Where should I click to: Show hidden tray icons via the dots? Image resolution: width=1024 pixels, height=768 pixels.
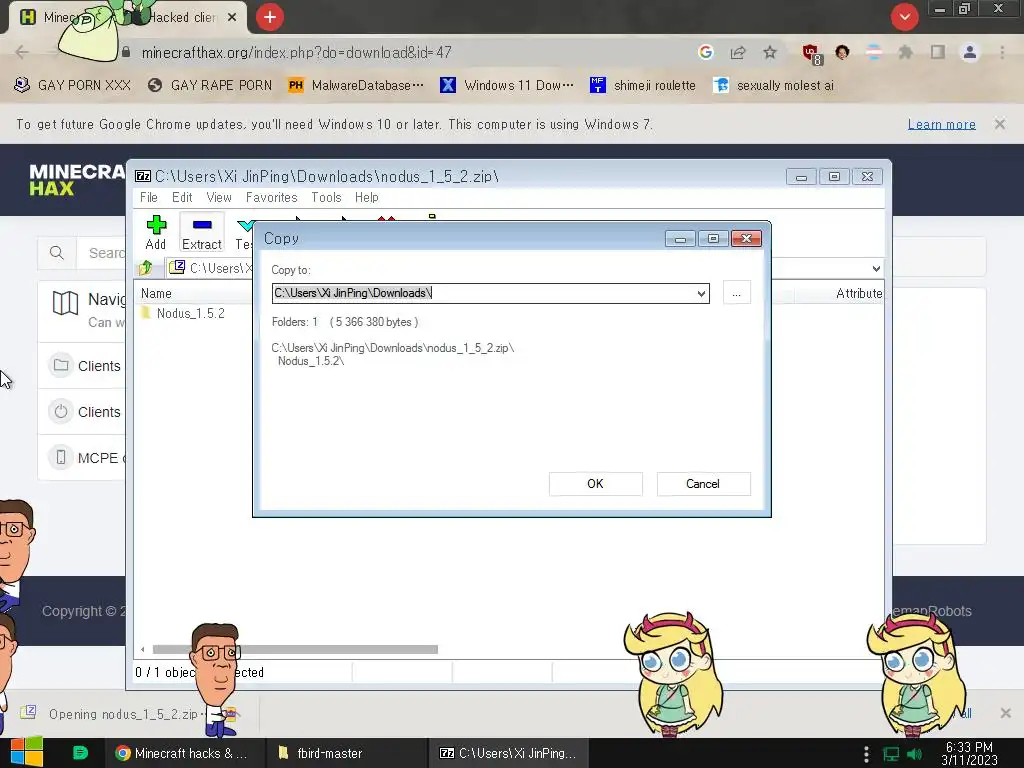(866, 754)
